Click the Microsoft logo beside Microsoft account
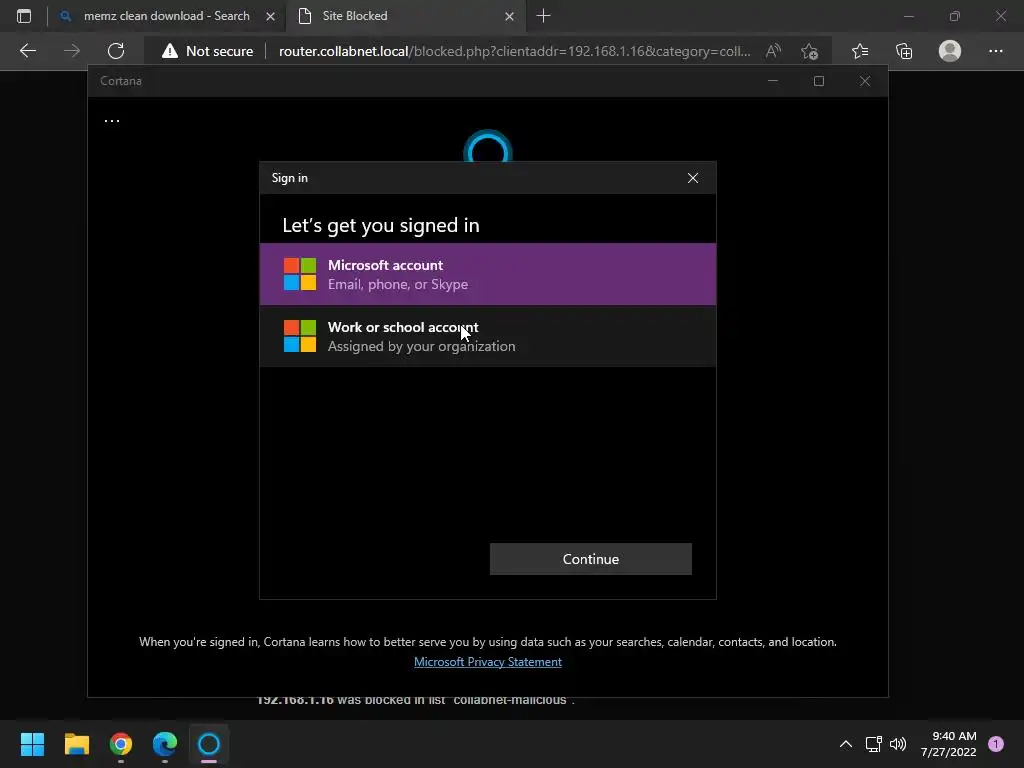 click(300, 274)
